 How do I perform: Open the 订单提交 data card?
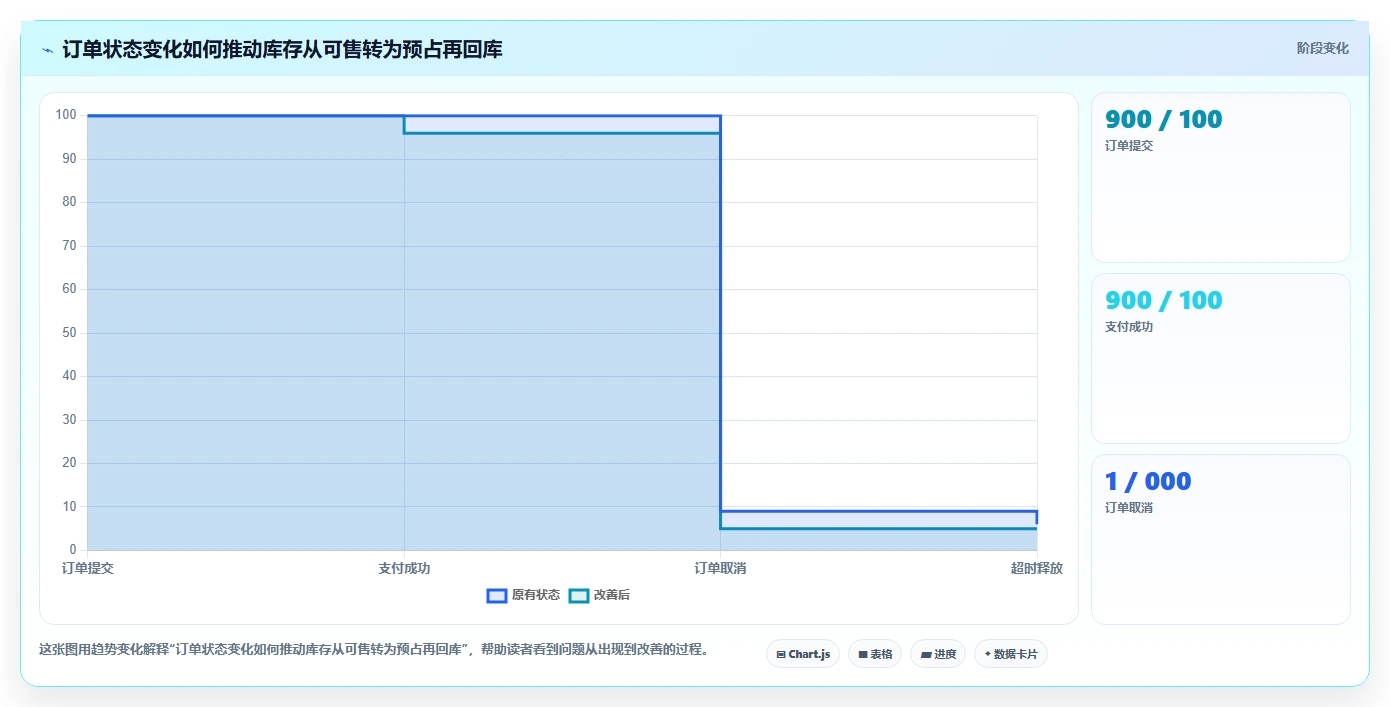click(x=1221, y=178)
